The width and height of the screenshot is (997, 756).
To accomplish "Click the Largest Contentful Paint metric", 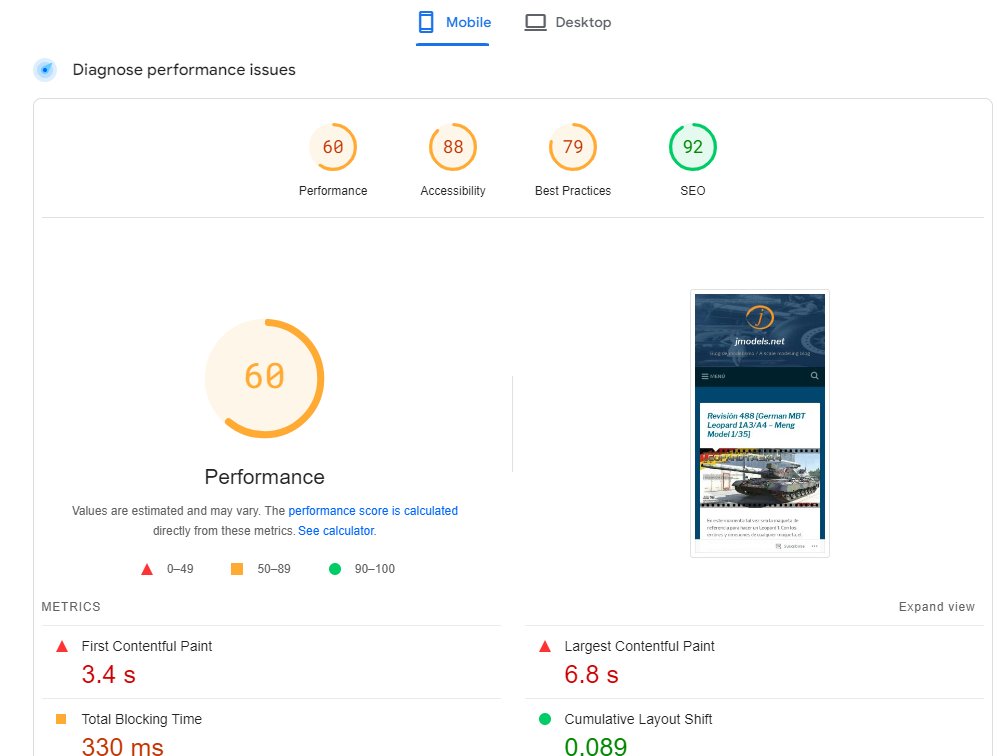I will (639, 646).
